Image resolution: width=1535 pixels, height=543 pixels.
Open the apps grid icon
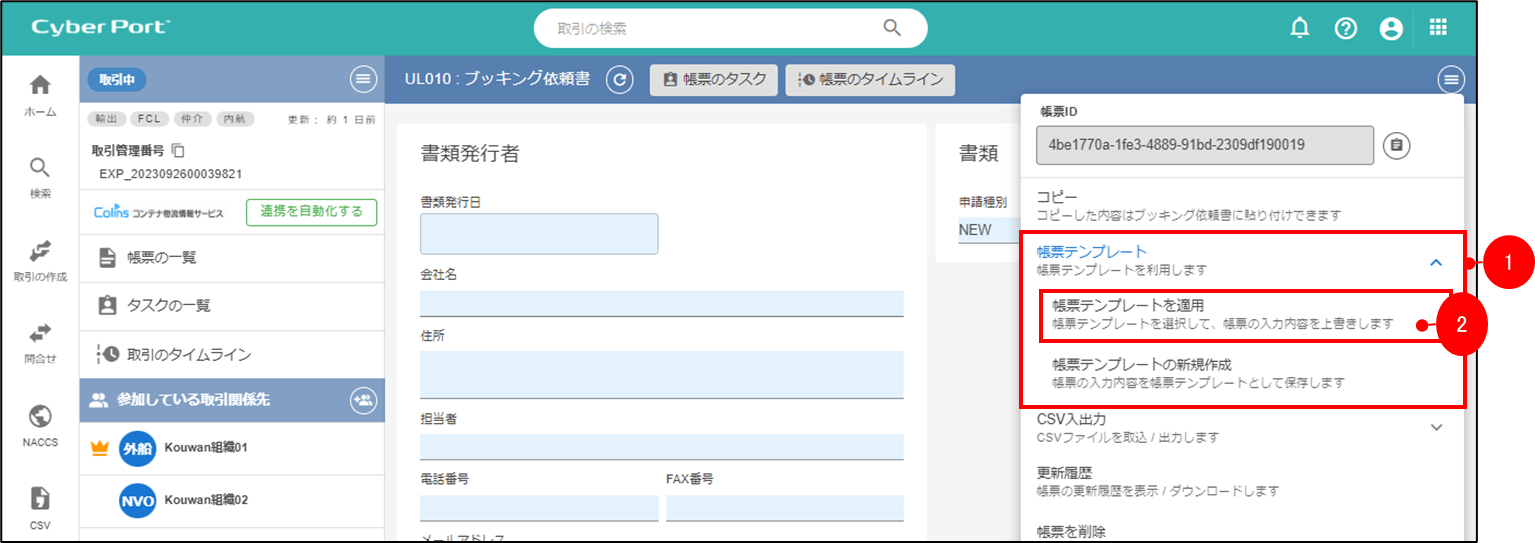click(1438, 28)
